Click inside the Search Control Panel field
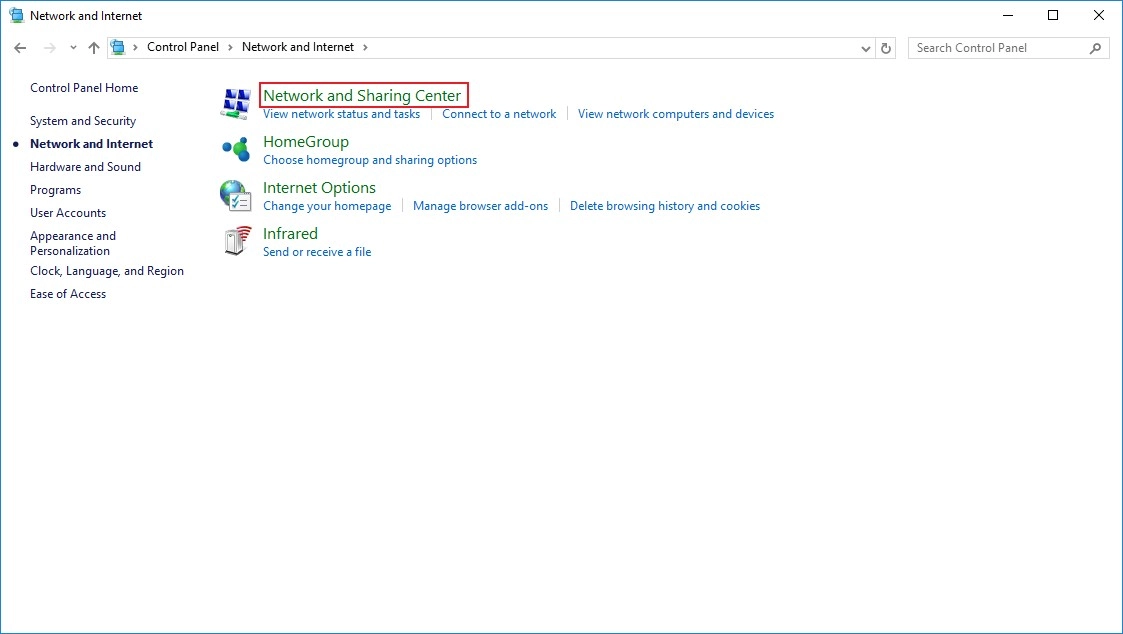Screen dimensions: 1123x634 click(995, 48)
